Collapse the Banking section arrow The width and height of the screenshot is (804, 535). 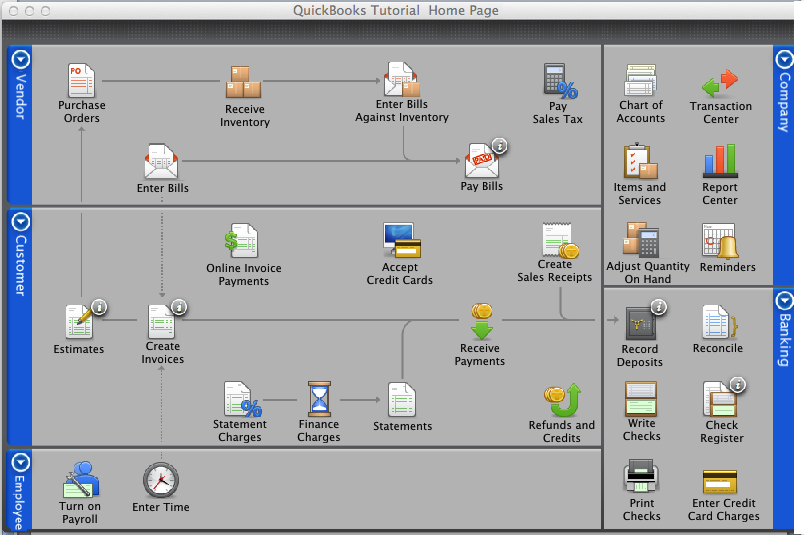[x=785, y=301]
